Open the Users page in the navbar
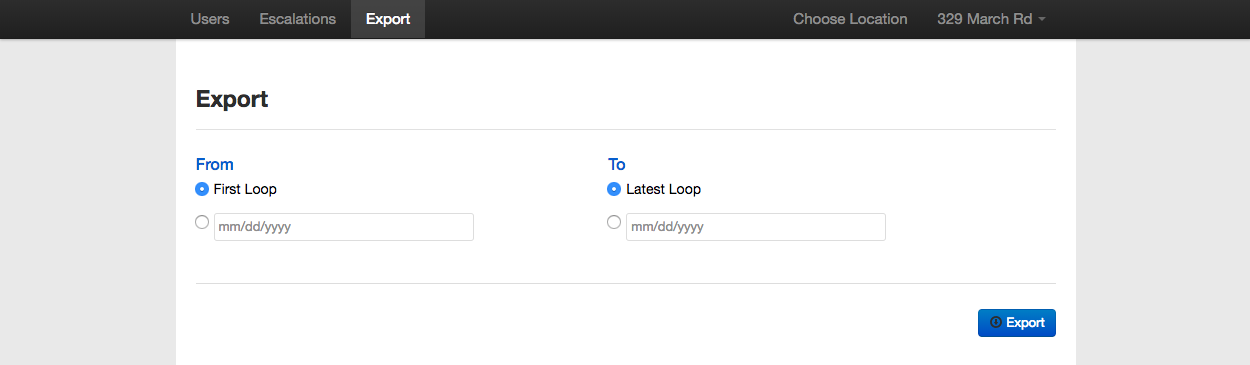The height and width of the screenshot is (365, 1250). pyautogui.click(x=210, y=19)
